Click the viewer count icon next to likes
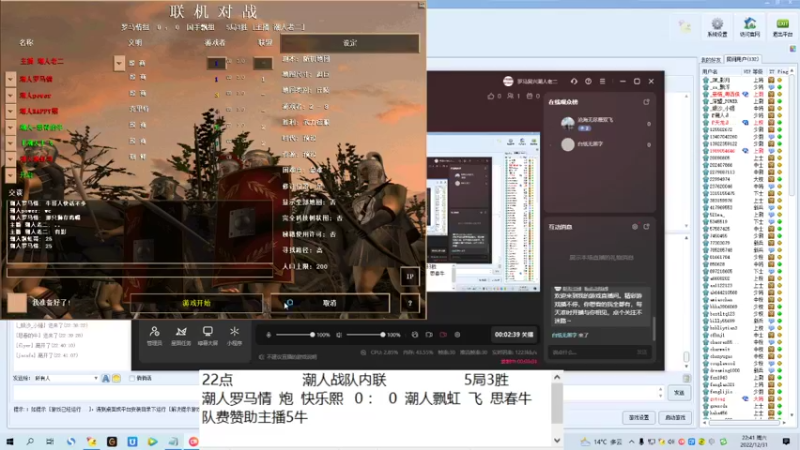800x450 pixels. click(x=510, y=96)
